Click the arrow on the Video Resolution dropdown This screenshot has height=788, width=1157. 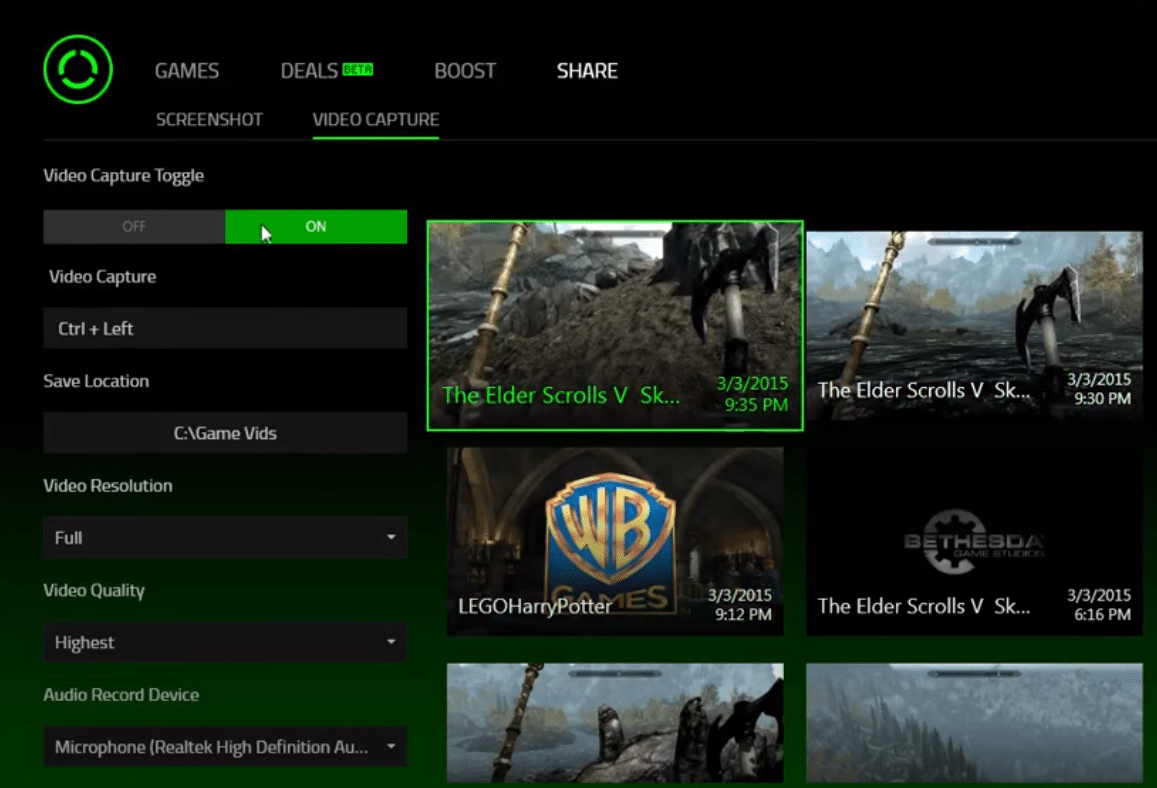(391, 537)
